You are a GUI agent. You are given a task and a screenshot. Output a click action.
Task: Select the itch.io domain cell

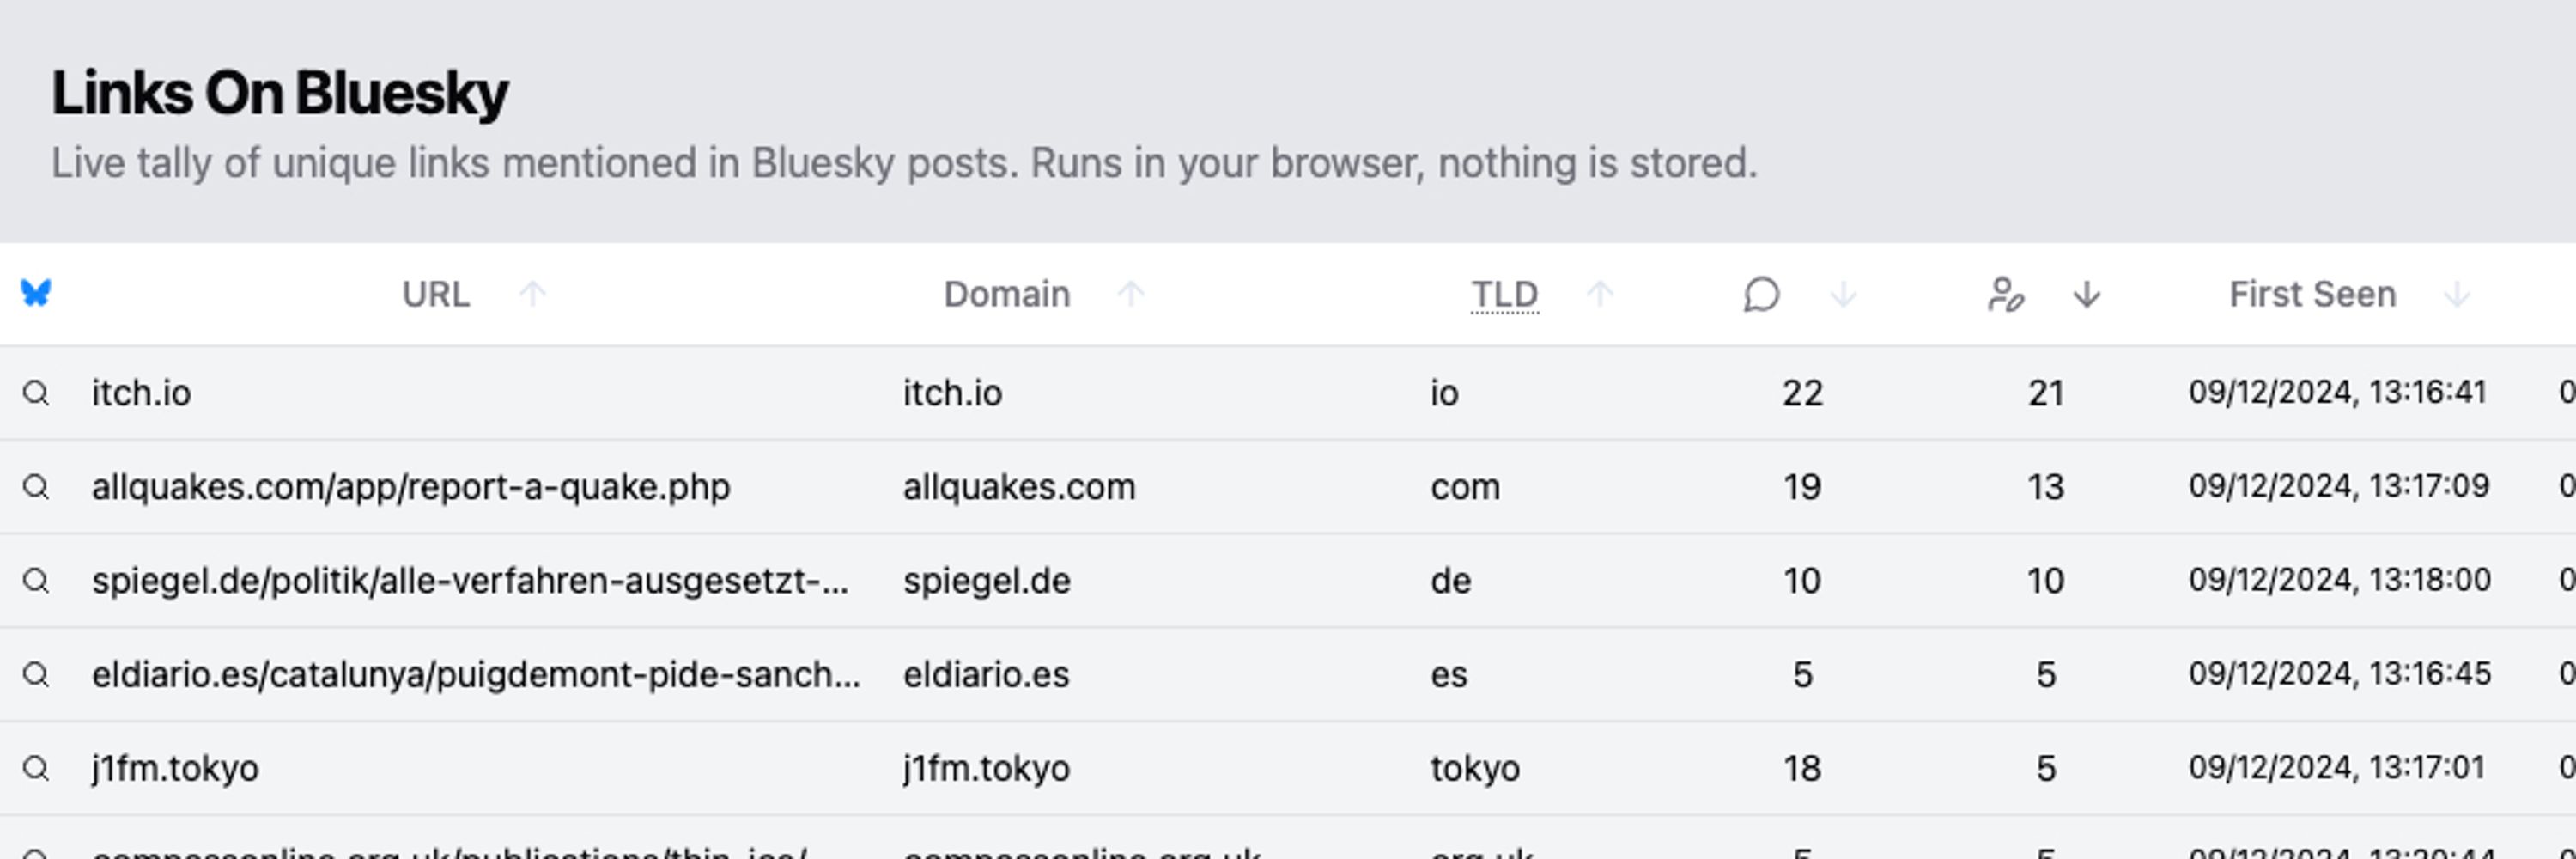point(952,393)
